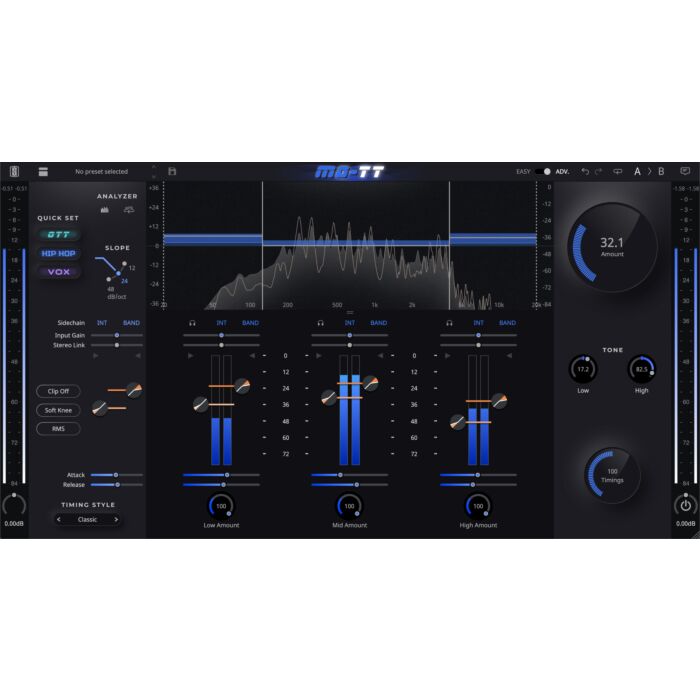The image size is (700, 700).
Task: Apply the VOX quick set
Action: click(58, 272)
